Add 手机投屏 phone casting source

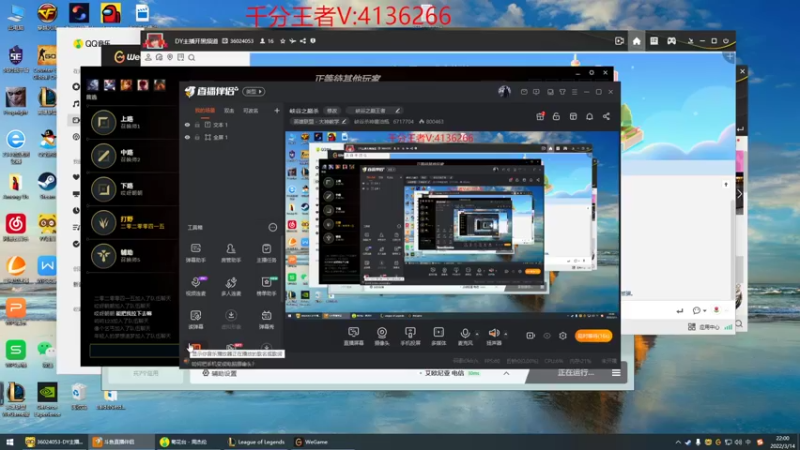point(410,336)
